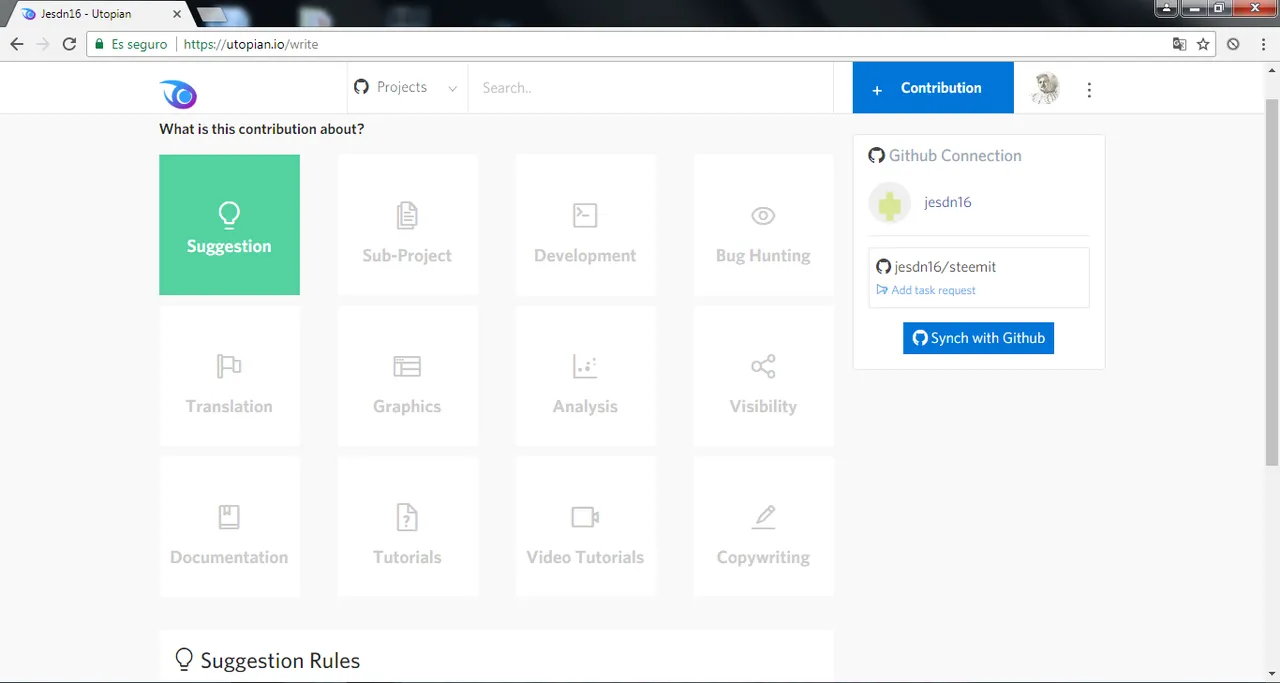The image size is (1280, 683).
Task: Select the Video Tutorials camera tile
Action: (x=585, y=527)
